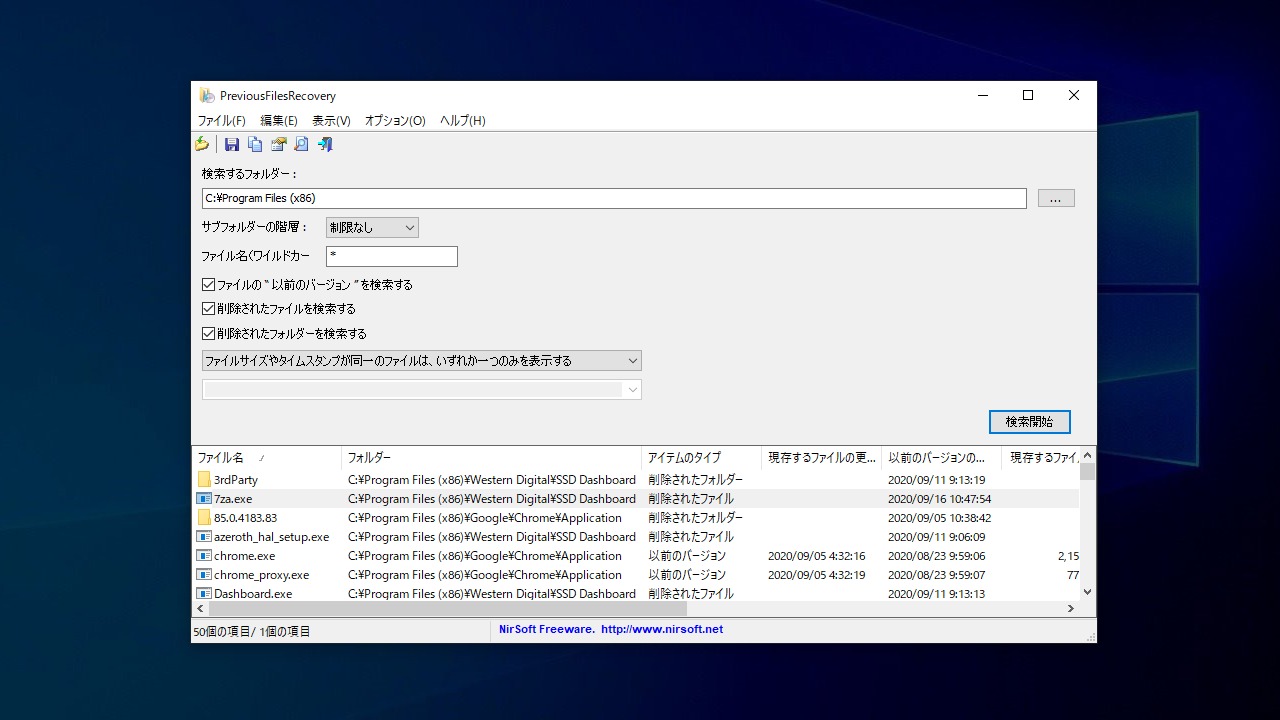Click the save floppy disk toolbar icon
1280x720 pixels.
[x=232, y=144]
